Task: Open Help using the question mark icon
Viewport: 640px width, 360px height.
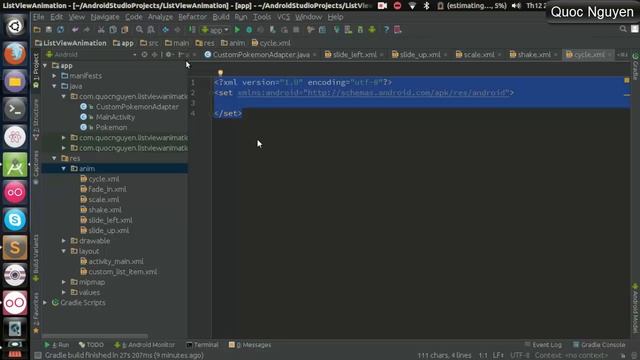Action: coord(386,30)
